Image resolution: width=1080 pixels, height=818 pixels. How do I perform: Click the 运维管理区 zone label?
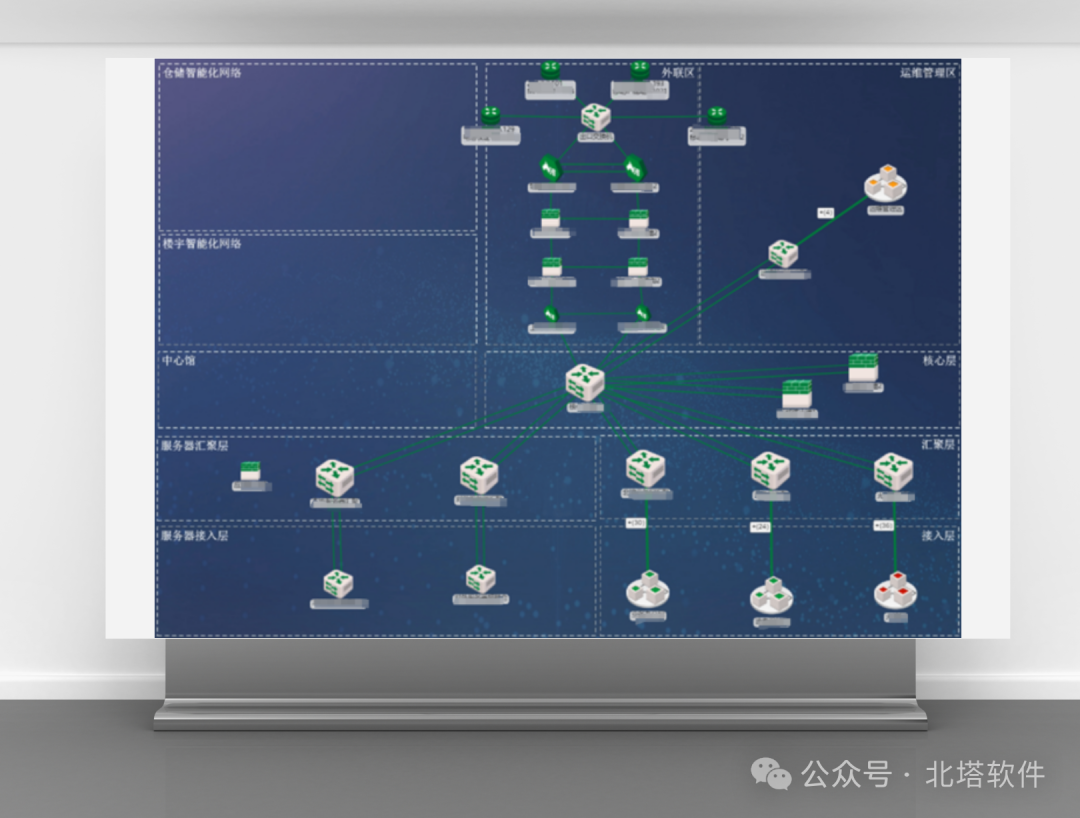pyautogui.click(x=928, y=73)
